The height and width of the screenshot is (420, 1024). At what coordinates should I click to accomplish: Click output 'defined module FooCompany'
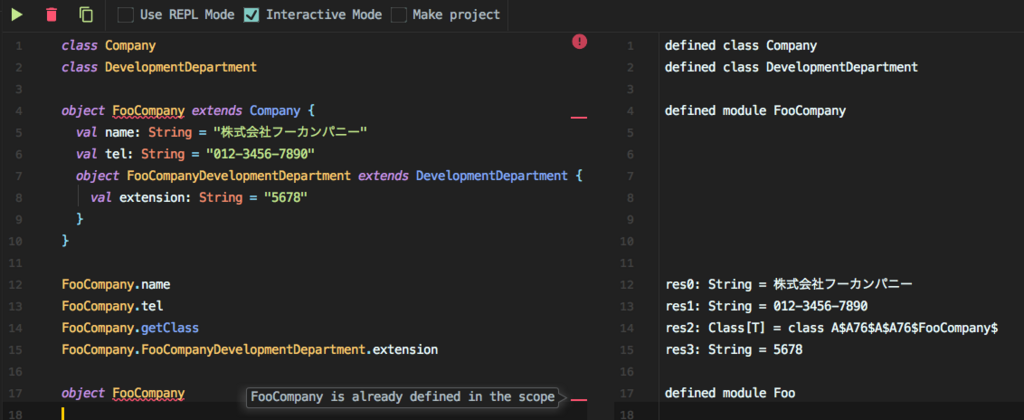point(755,110)
